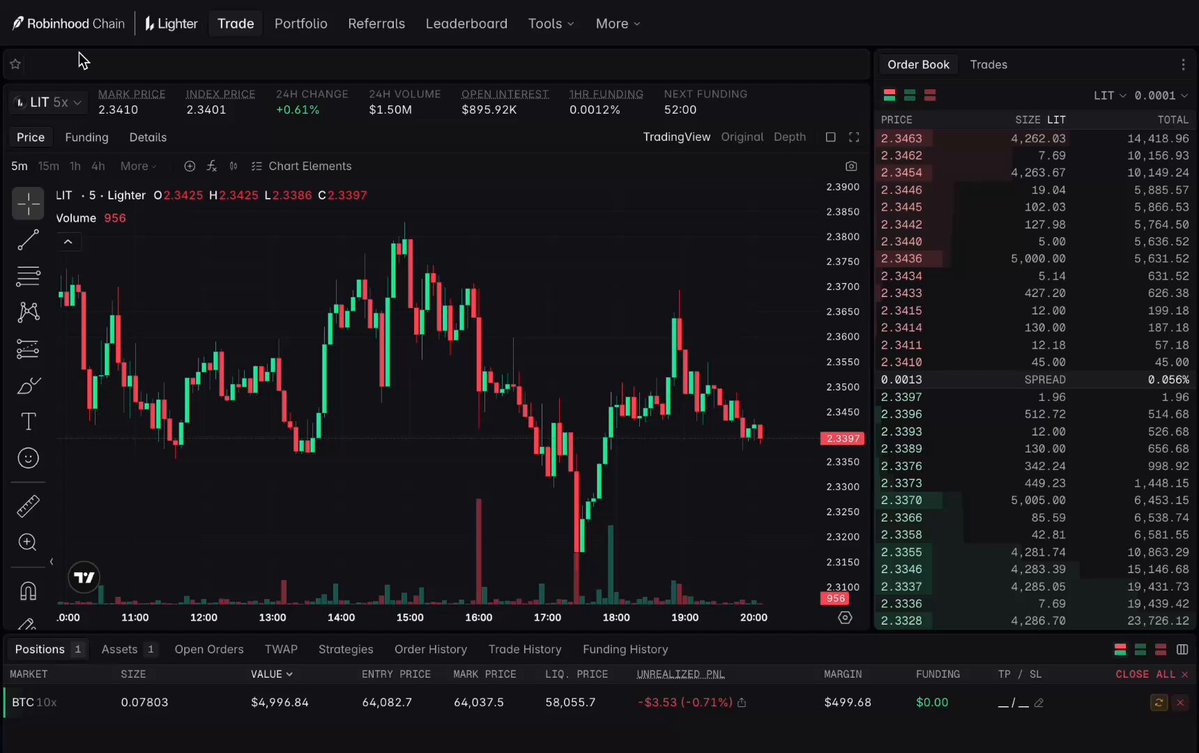This screenshot has width=1199, height=753.
Task: Toggle the magnet snap mode
Action: (28, 591)
